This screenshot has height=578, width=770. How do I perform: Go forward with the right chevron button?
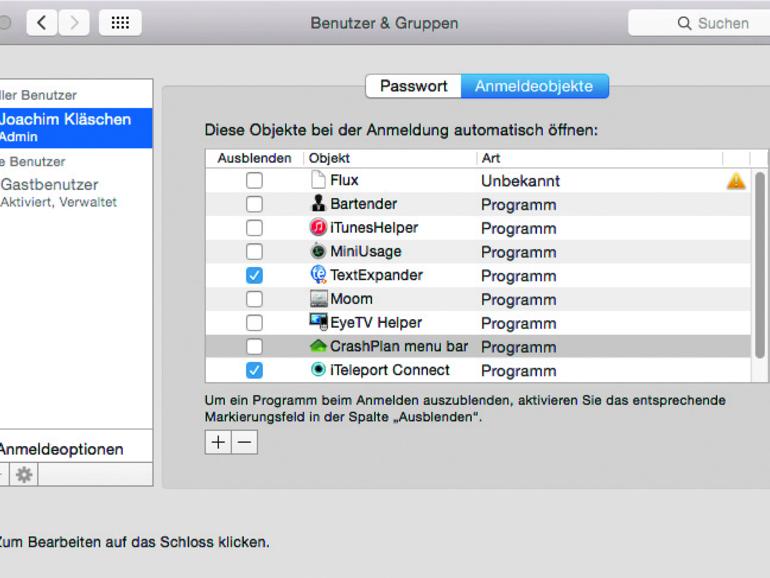click(74, 23)
